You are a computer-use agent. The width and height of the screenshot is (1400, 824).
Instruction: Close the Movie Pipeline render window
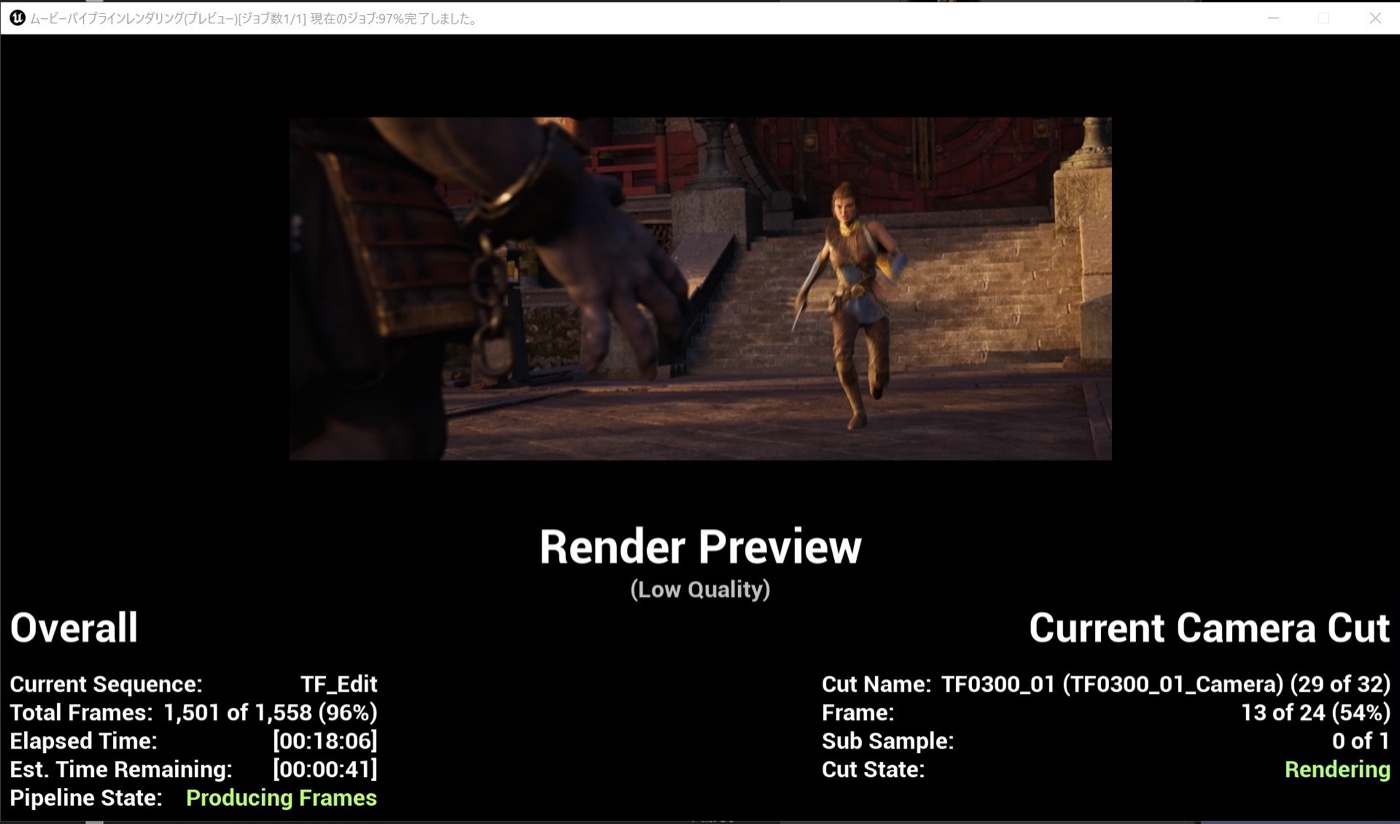tap(1375, 18)
